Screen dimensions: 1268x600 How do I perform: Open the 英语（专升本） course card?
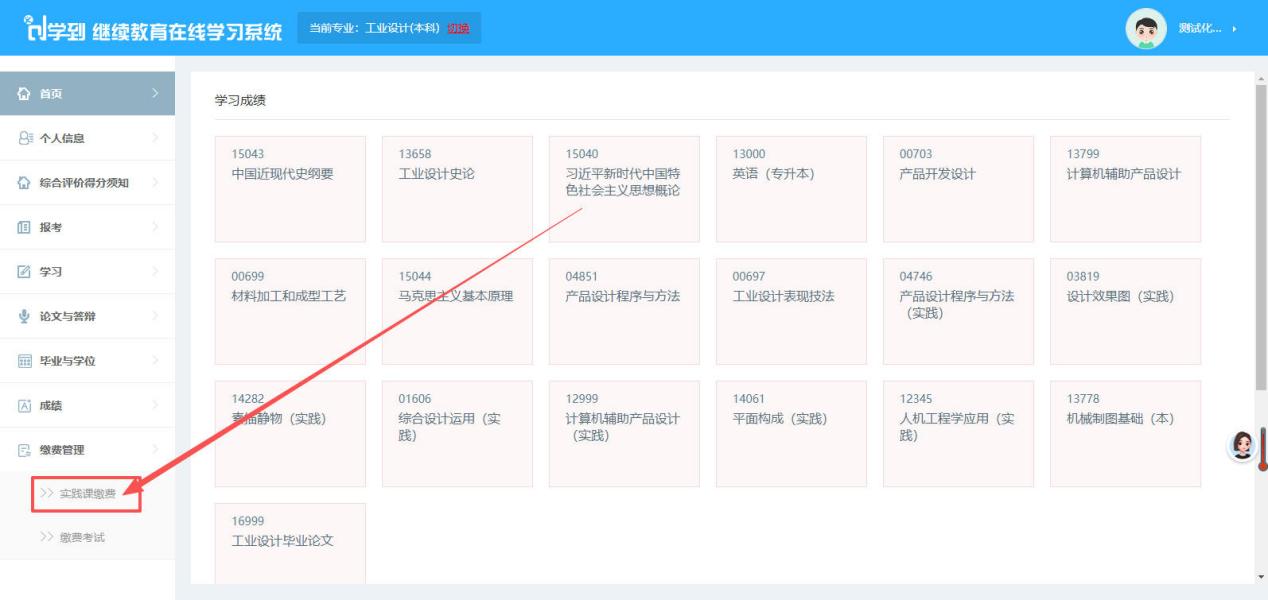coord(791,189)
